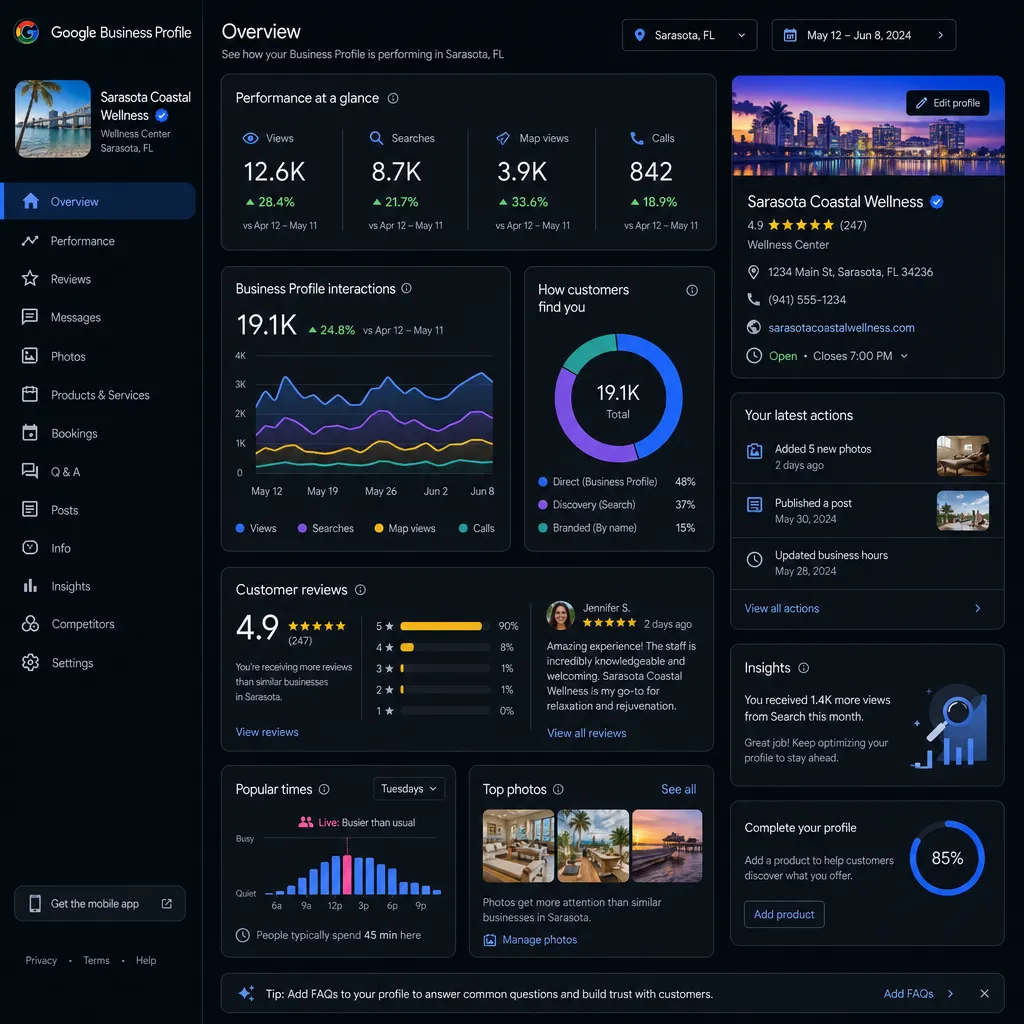Click the See all link in Top photos

point(679,789)
